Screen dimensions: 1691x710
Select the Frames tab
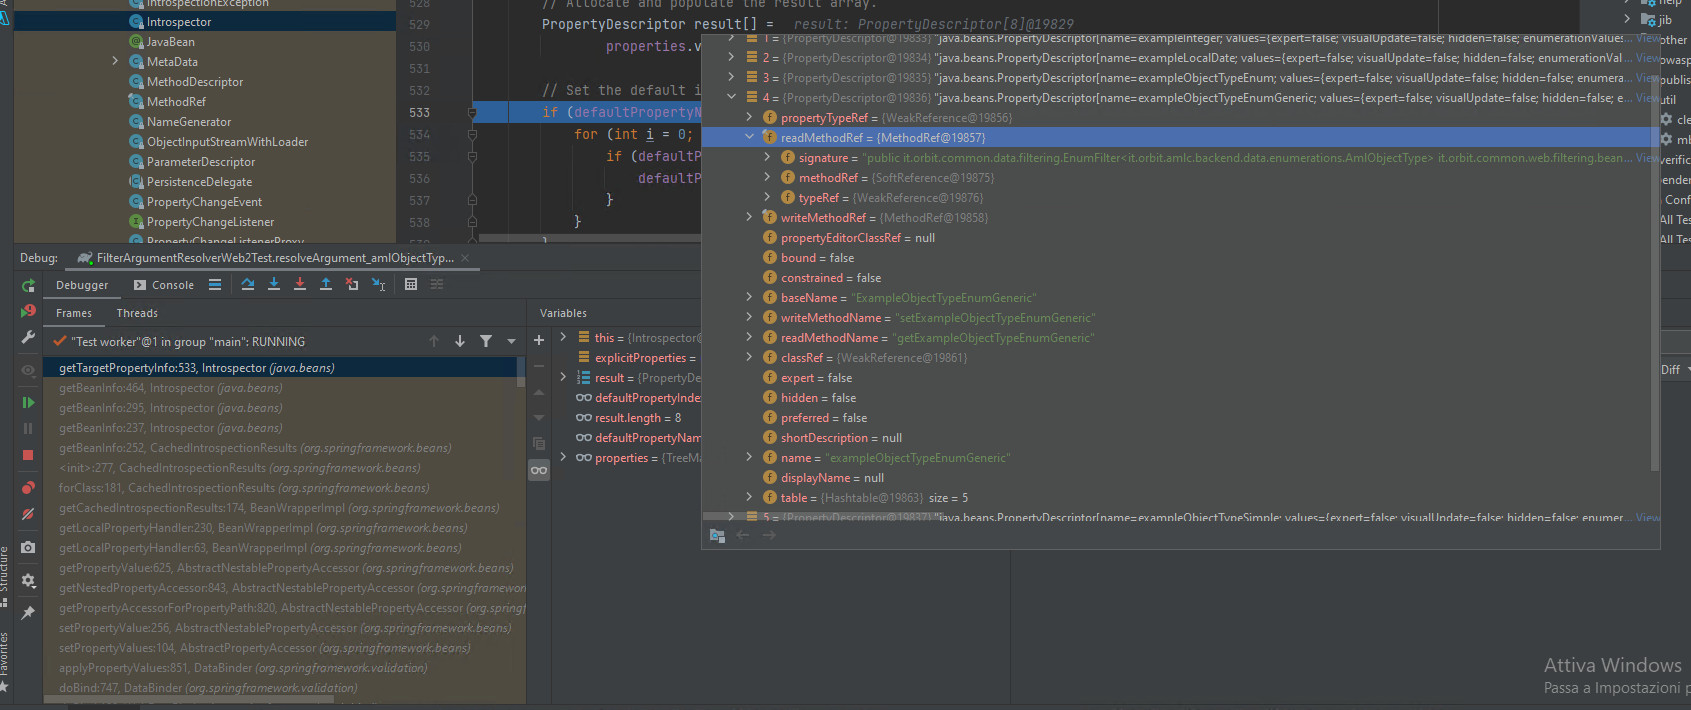pos(74,313)
